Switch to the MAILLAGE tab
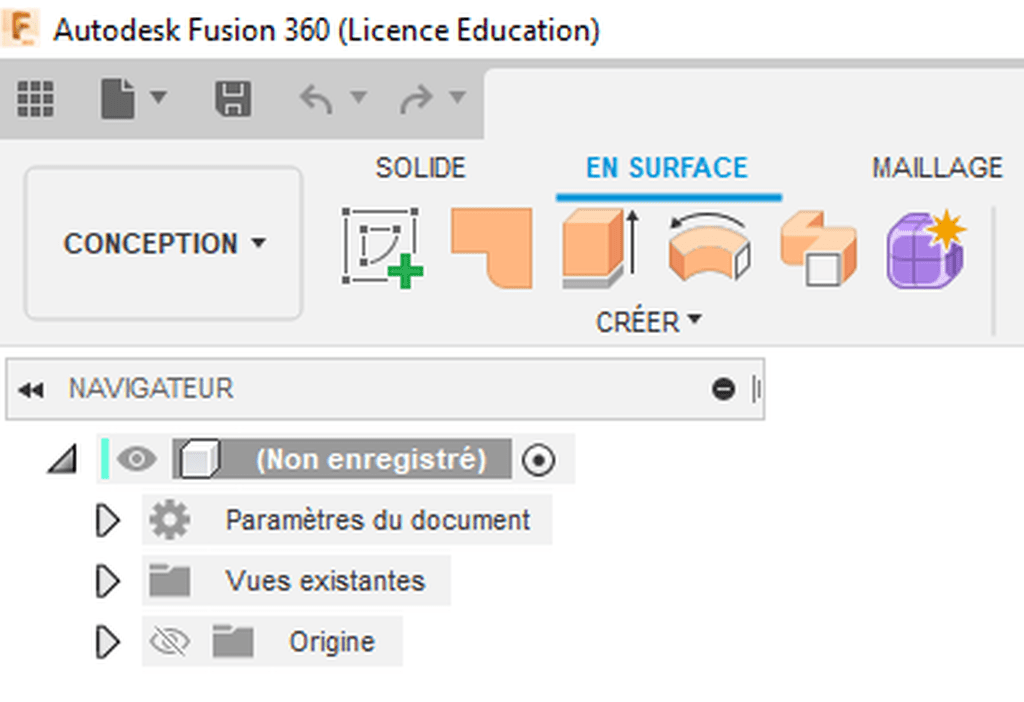1024x702 pixels. (937, 168)
